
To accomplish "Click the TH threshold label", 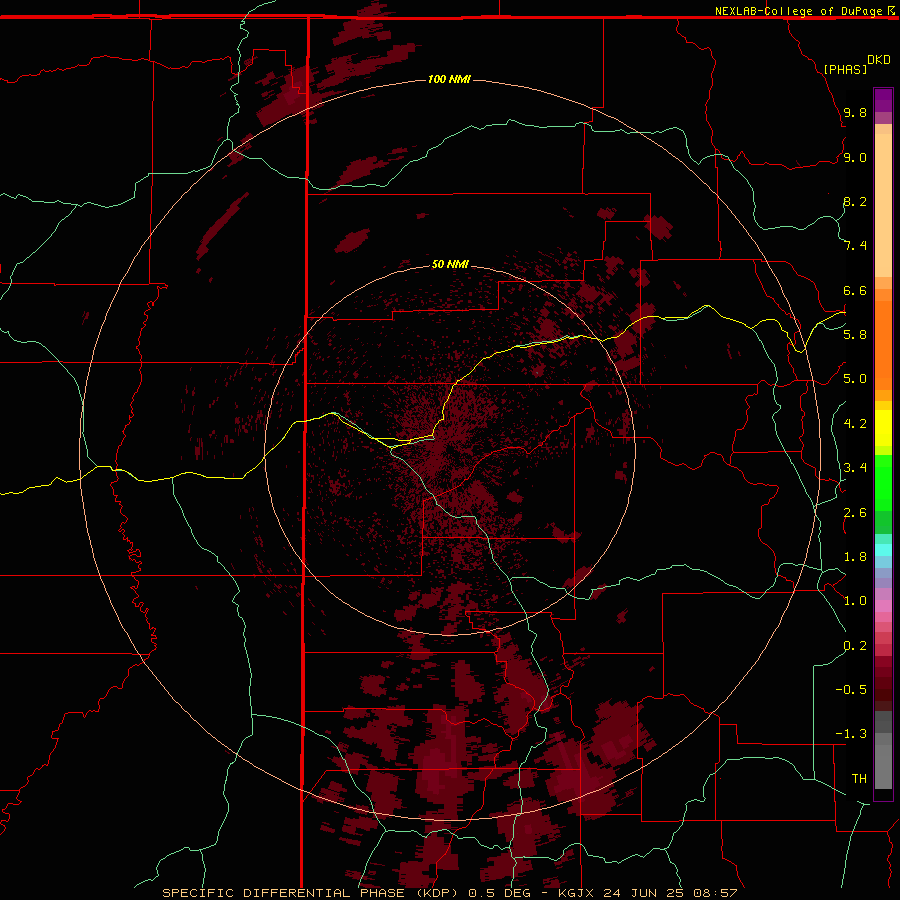I will [859, 779].
